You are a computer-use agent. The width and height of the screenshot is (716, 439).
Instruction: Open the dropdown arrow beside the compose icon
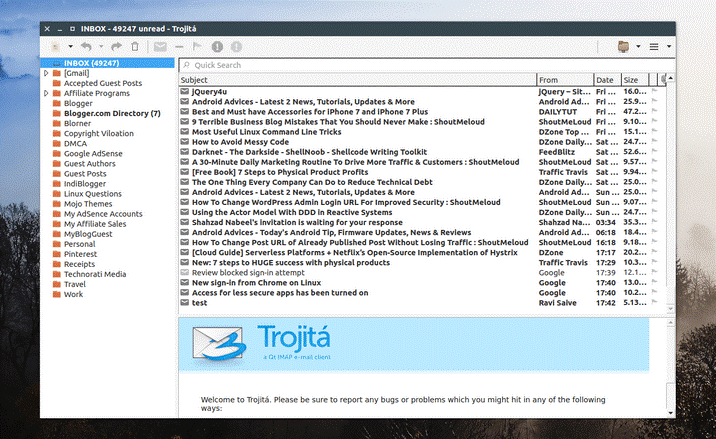70,47
